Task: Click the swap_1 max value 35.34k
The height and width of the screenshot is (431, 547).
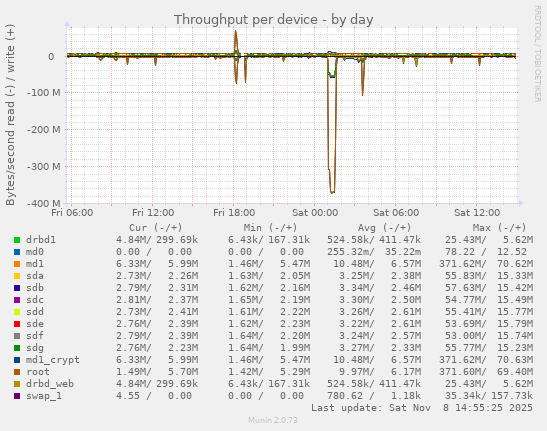Action: (x=466, y=396)
